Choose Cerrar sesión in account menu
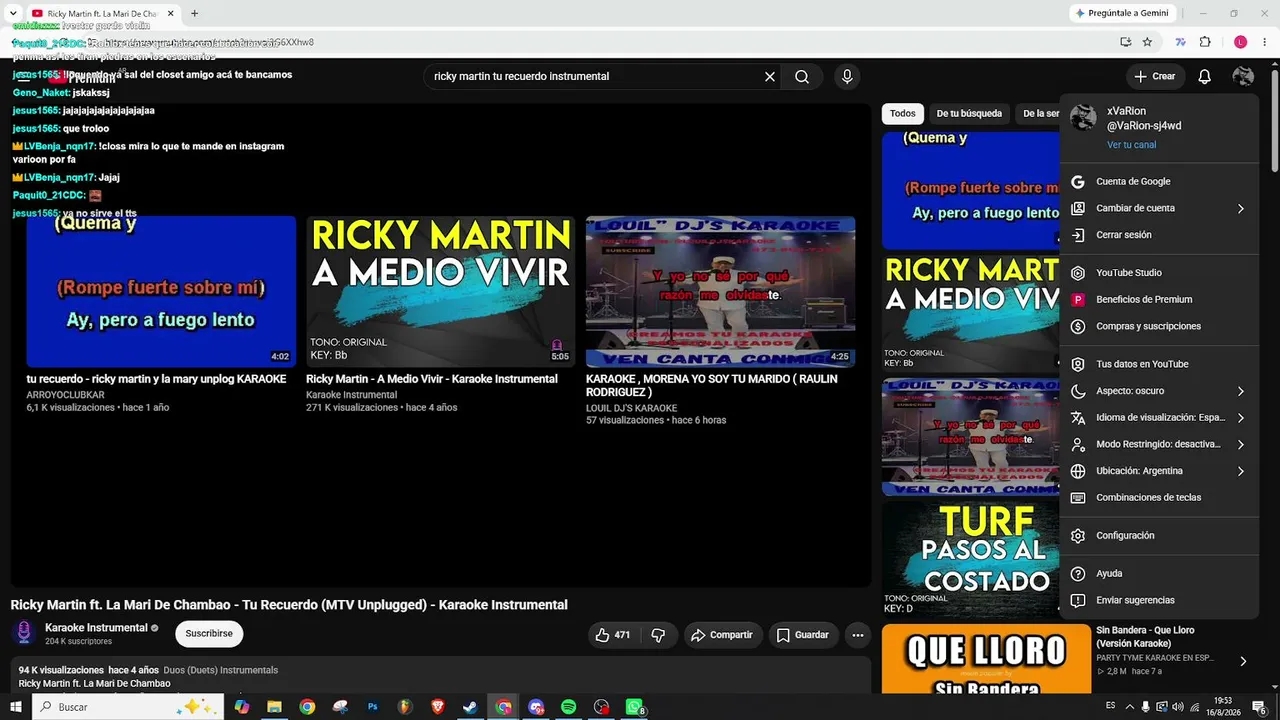This screenshot has height=720, width=1280. click(1159, 235)
